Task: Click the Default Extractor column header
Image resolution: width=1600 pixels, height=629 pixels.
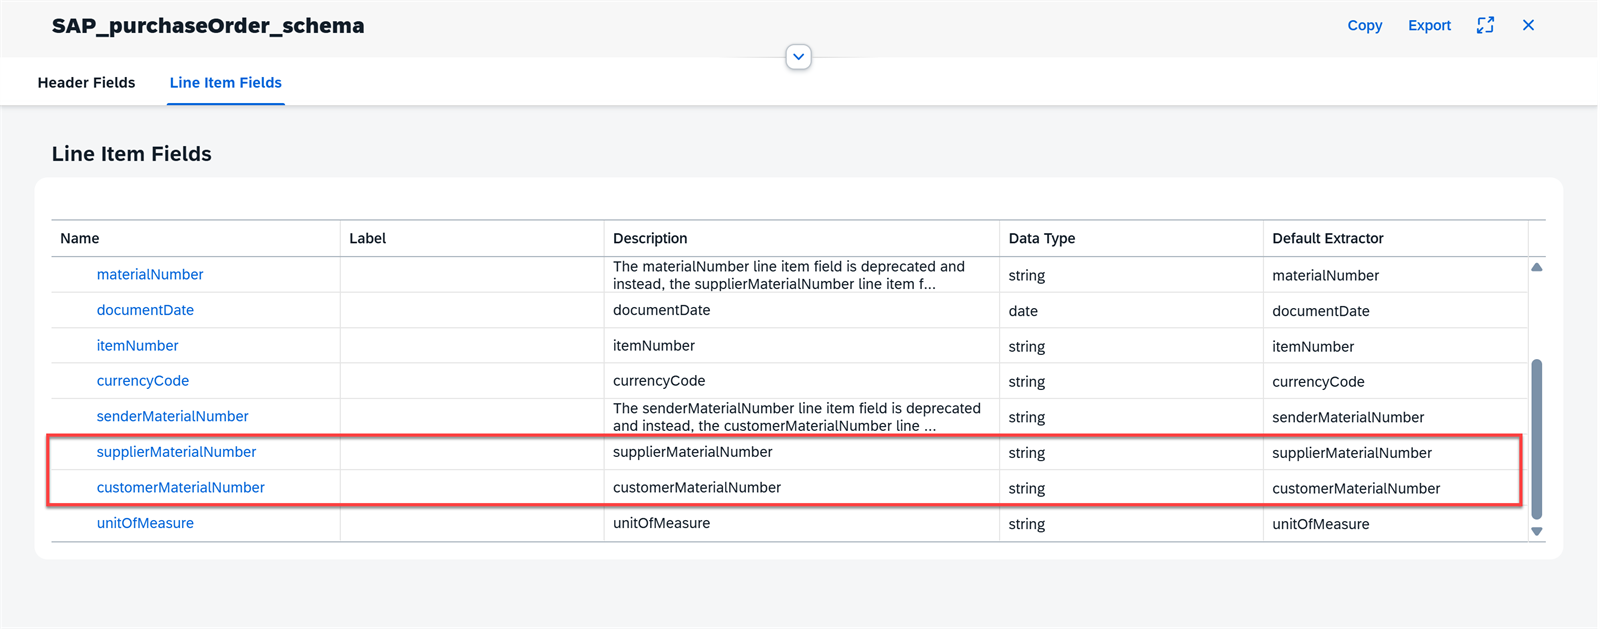Action: coord(1395,238)
